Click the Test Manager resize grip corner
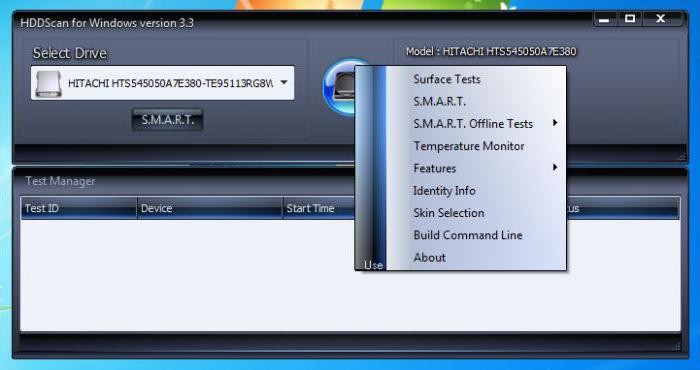This screenshot has height=370, width=700. pos(677,347)
